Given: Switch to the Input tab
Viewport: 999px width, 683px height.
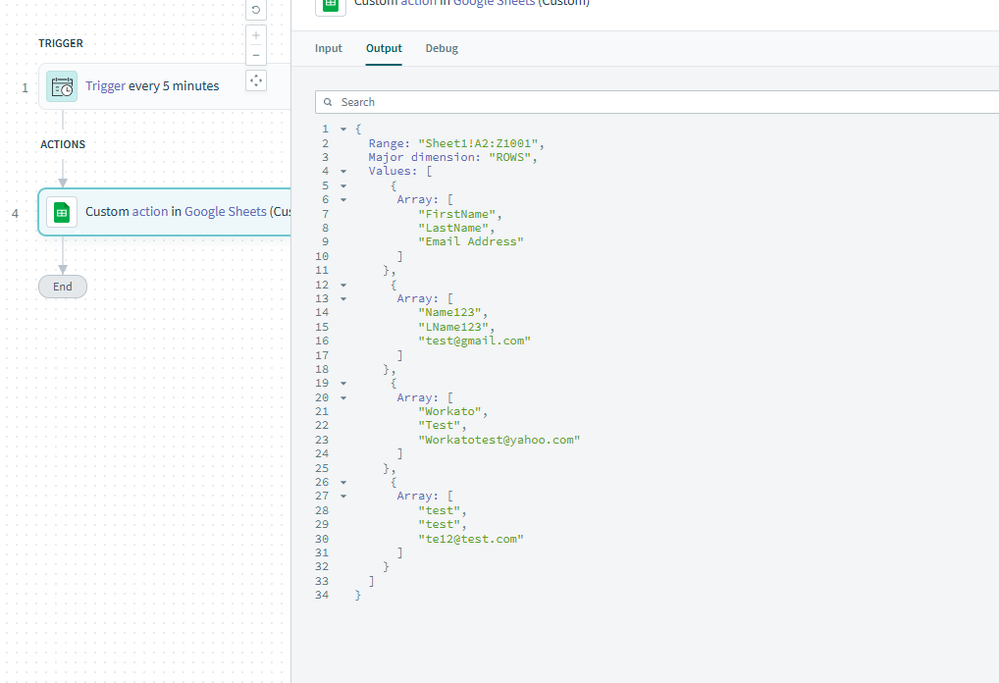Looking at the screenshot, I should pos(328,48).
